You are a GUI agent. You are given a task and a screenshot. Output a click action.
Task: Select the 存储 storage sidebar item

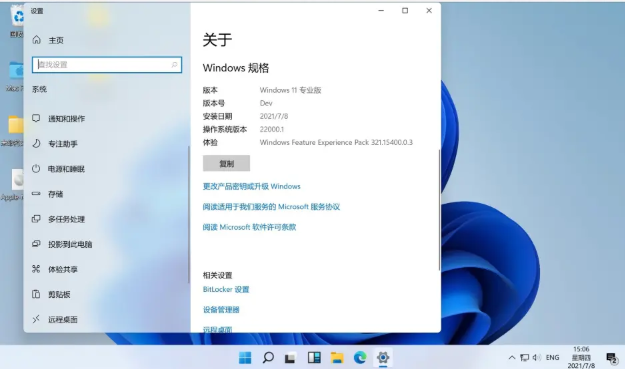(x=106, y=194)
